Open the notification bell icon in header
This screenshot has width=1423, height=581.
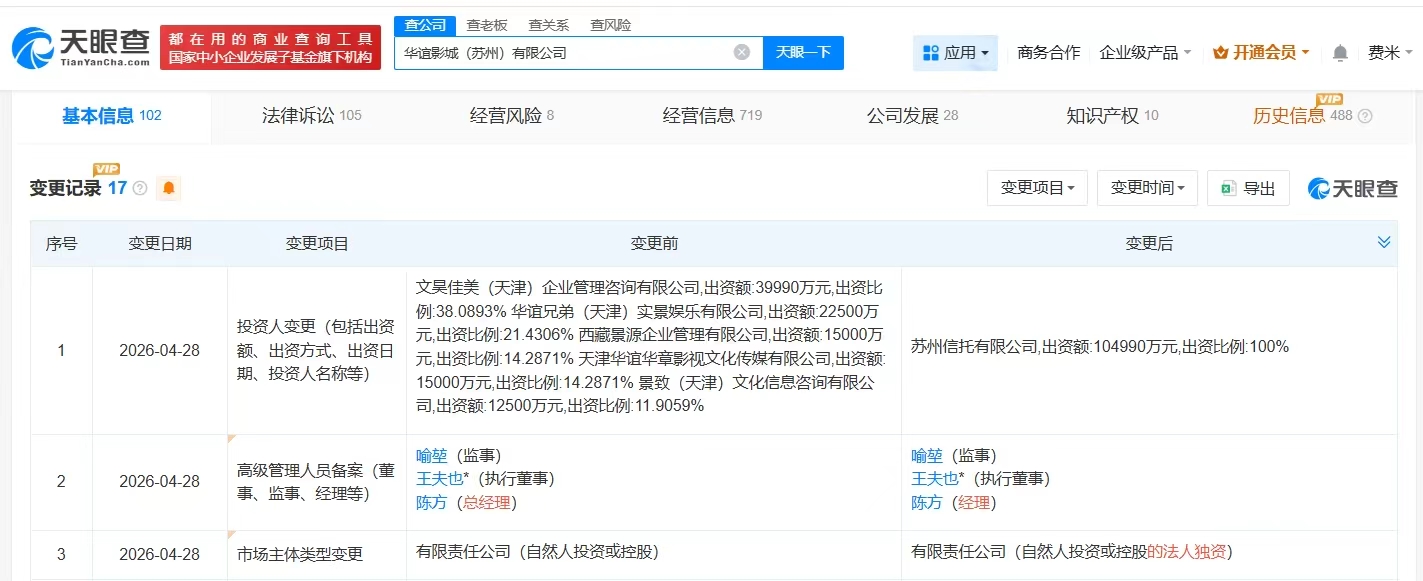pos(1340,53)
